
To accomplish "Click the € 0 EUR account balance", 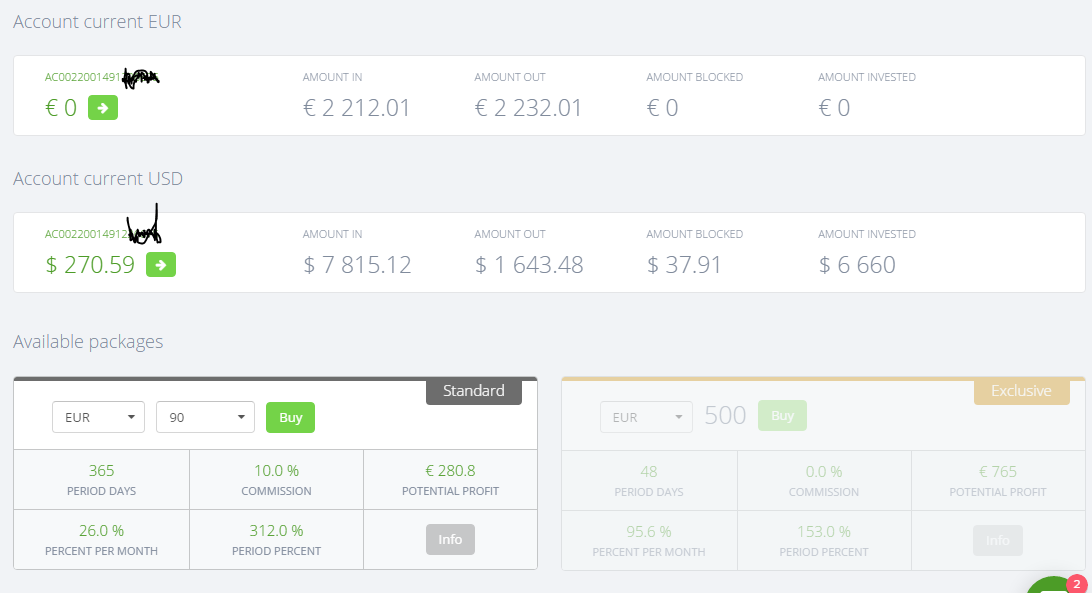I will pyautogui.click(x=61, y=108).
